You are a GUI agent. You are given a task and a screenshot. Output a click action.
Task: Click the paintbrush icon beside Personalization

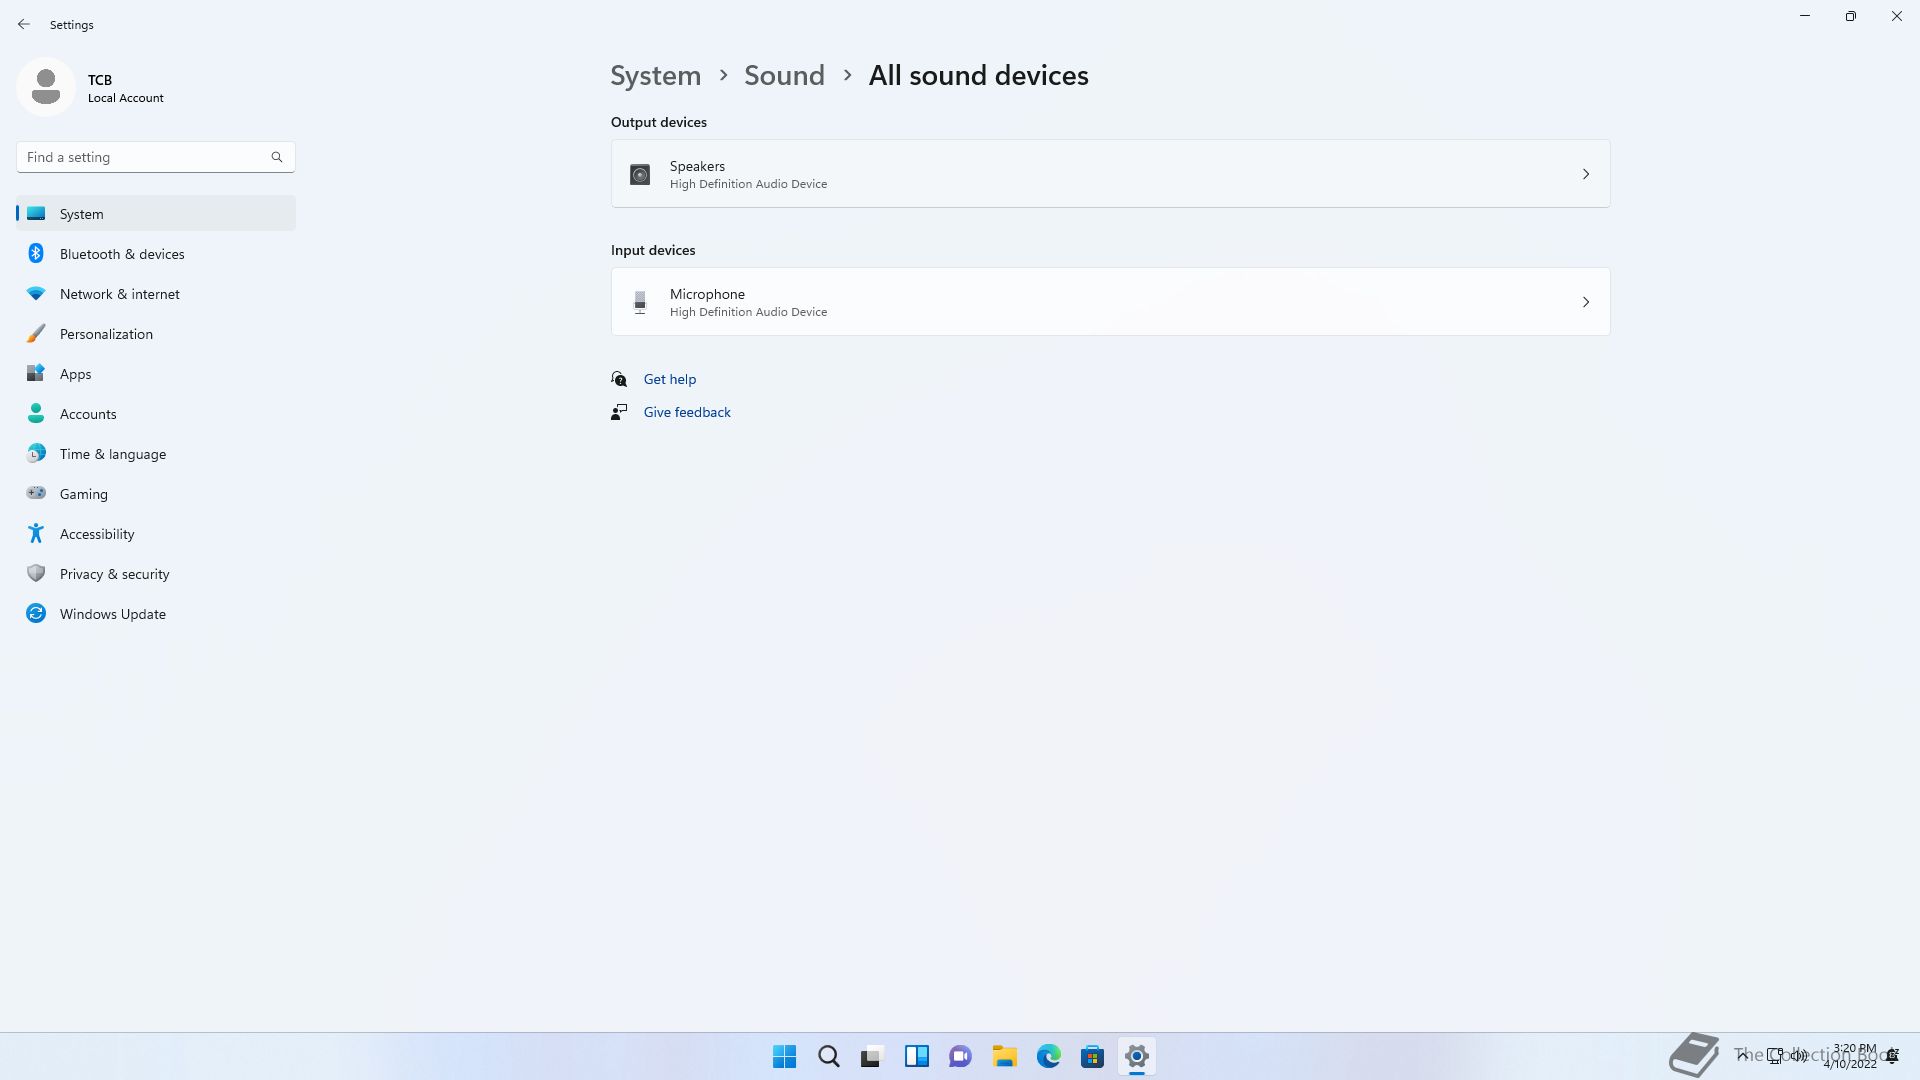pos(36,333)
